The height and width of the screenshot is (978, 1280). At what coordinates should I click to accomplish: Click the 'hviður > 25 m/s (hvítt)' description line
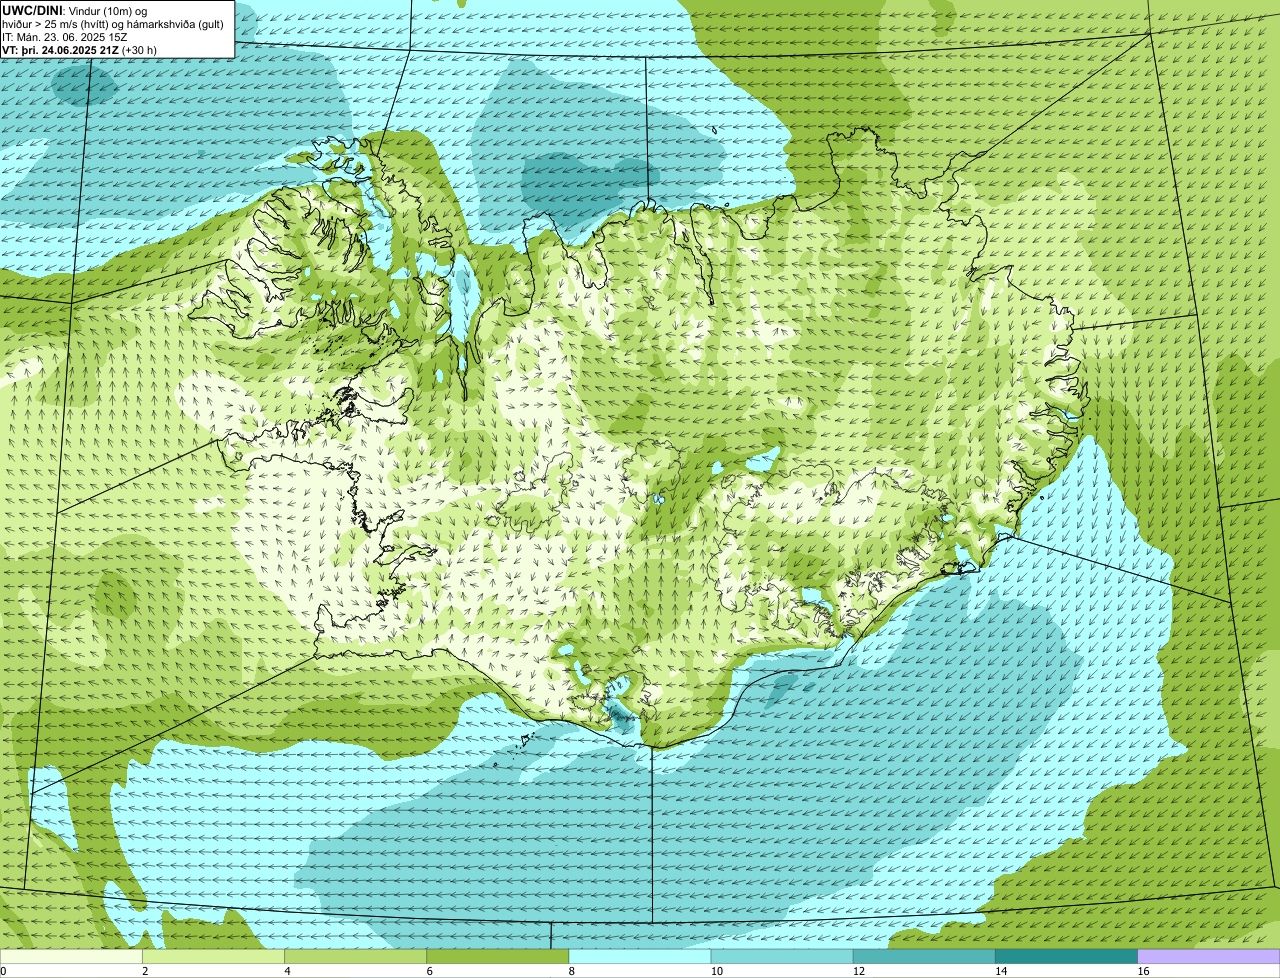tap(113, 24)
